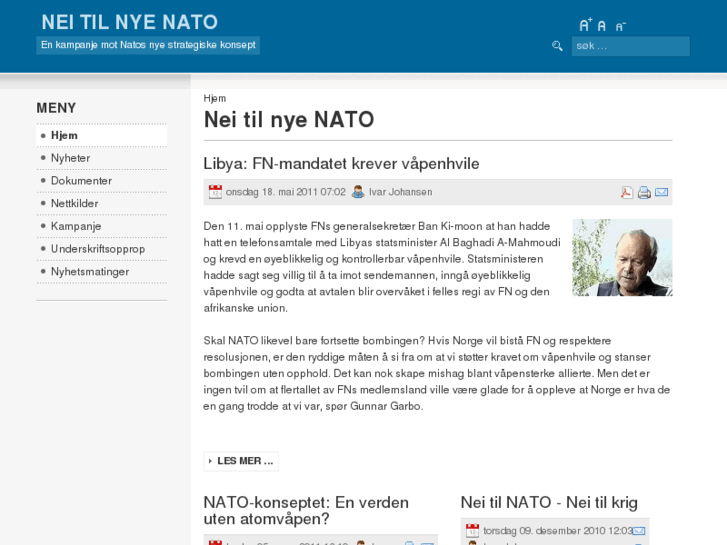Reset font size with middle A icon
Screen dimensions: 727x545
602,26
